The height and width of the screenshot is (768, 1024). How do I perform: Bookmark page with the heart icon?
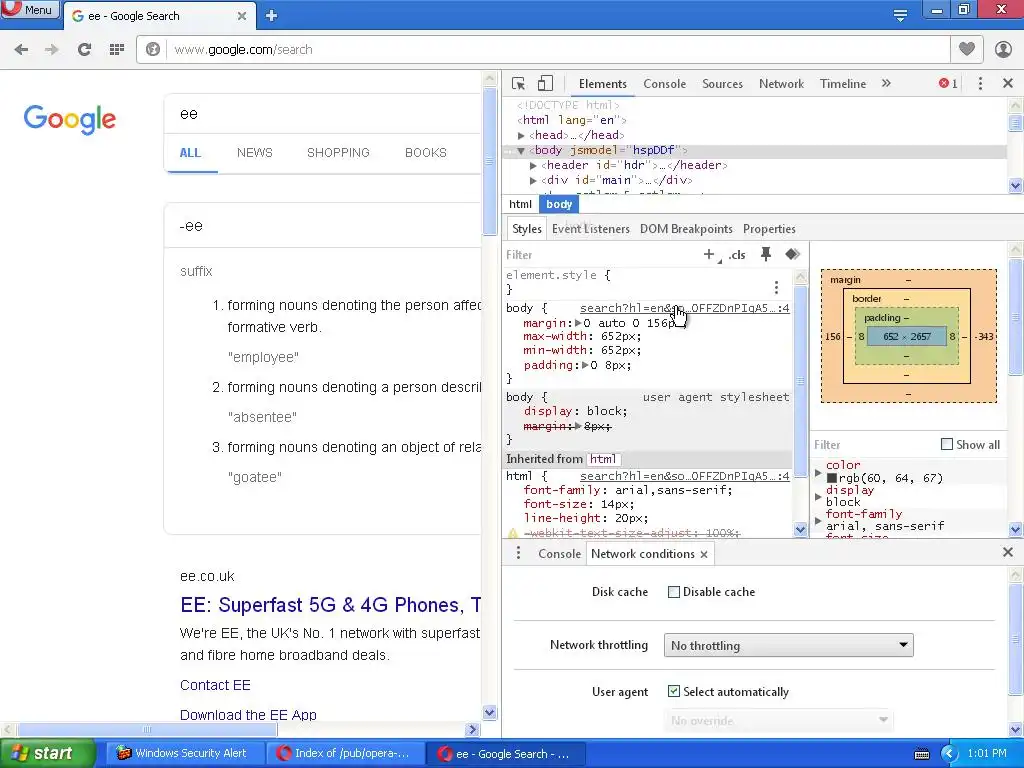(967, 49)
